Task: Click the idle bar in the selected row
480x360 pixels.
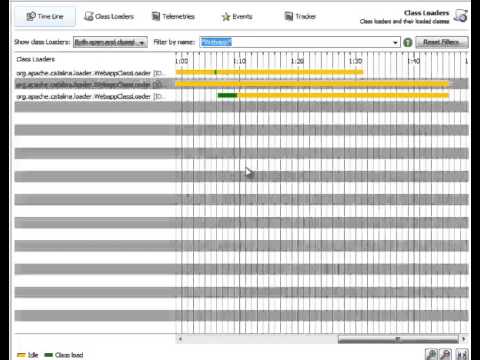Action: 312,84
